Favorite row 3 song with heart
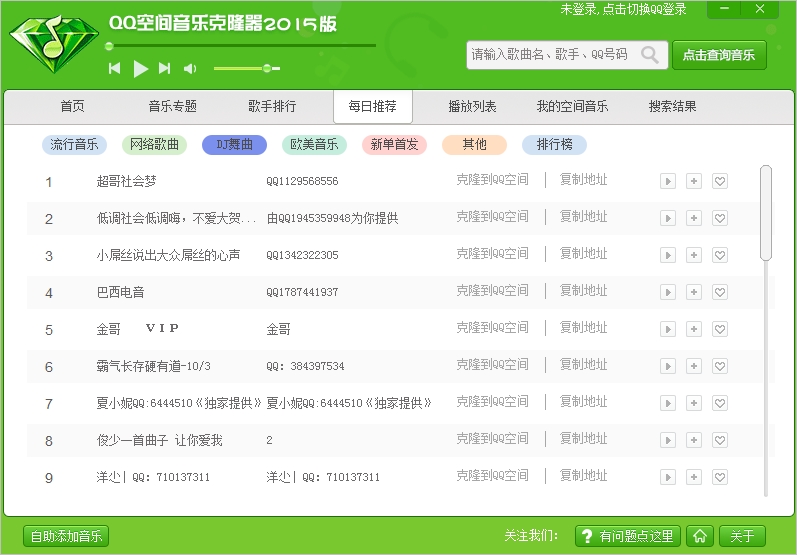 coord(720,255)
